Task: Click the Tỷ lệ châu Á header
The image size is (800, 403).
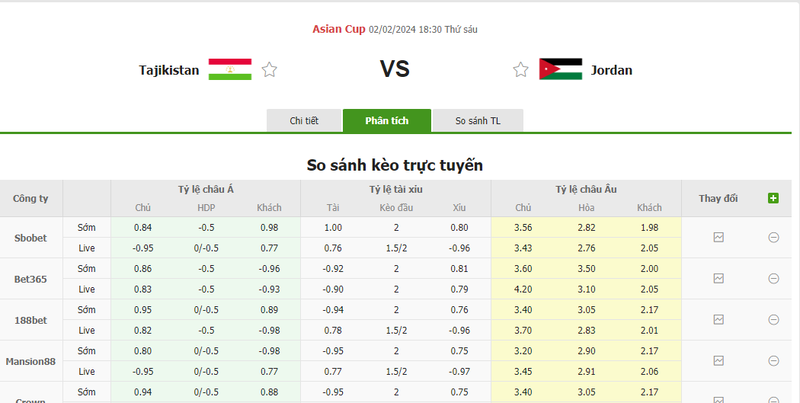Action: 206,189
